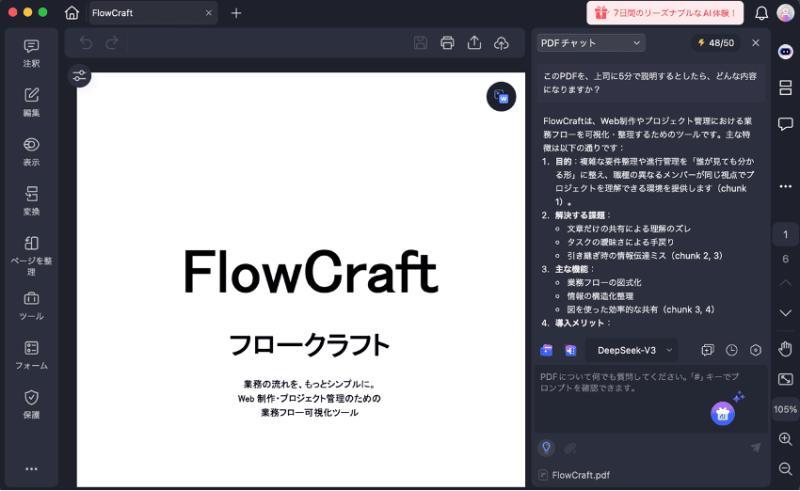The height and width of the screenshot is (491, 800).
Task: Click the 7-day AI trial banner
Action: click(665, 13)
